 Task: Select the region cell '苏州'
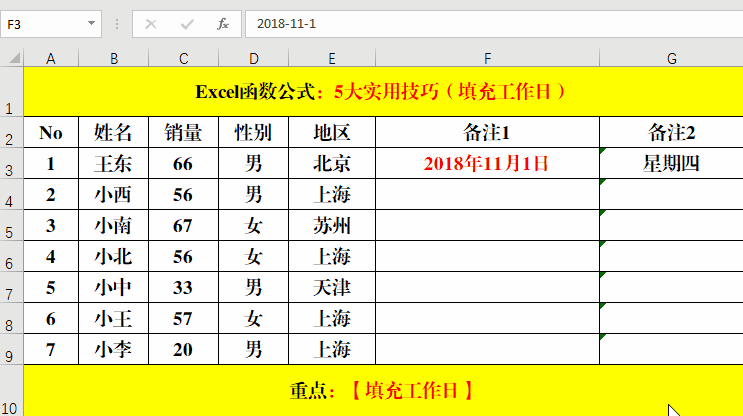332,225
